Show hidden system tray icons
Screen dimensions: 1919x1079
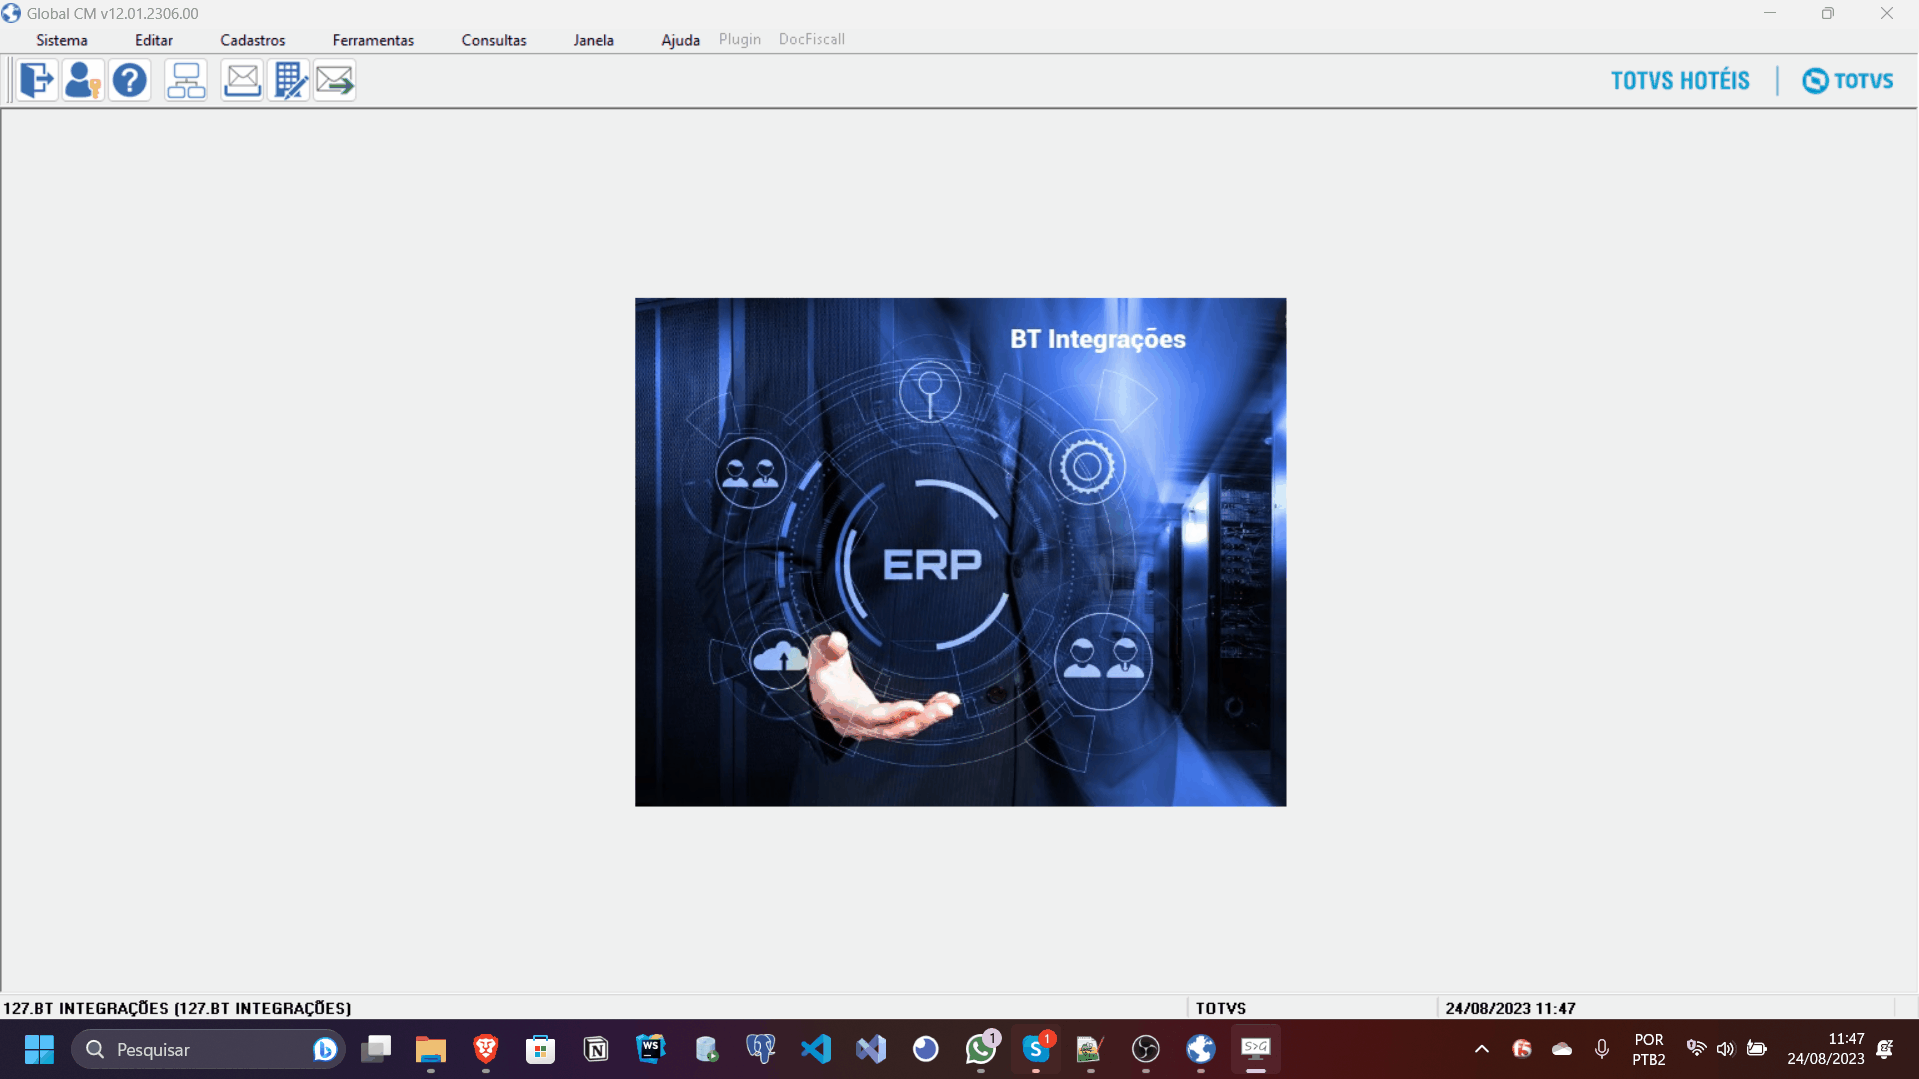point(1482,1049)
